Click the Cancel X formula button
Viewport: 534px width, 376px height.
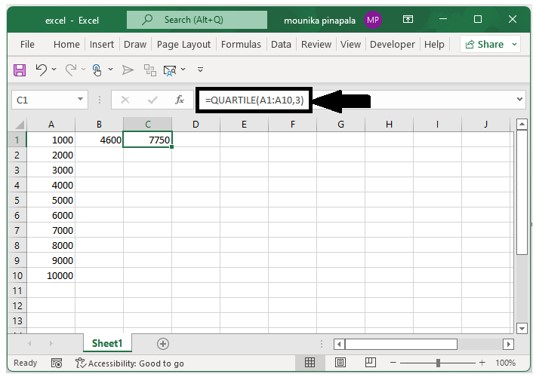coord(125,100)
